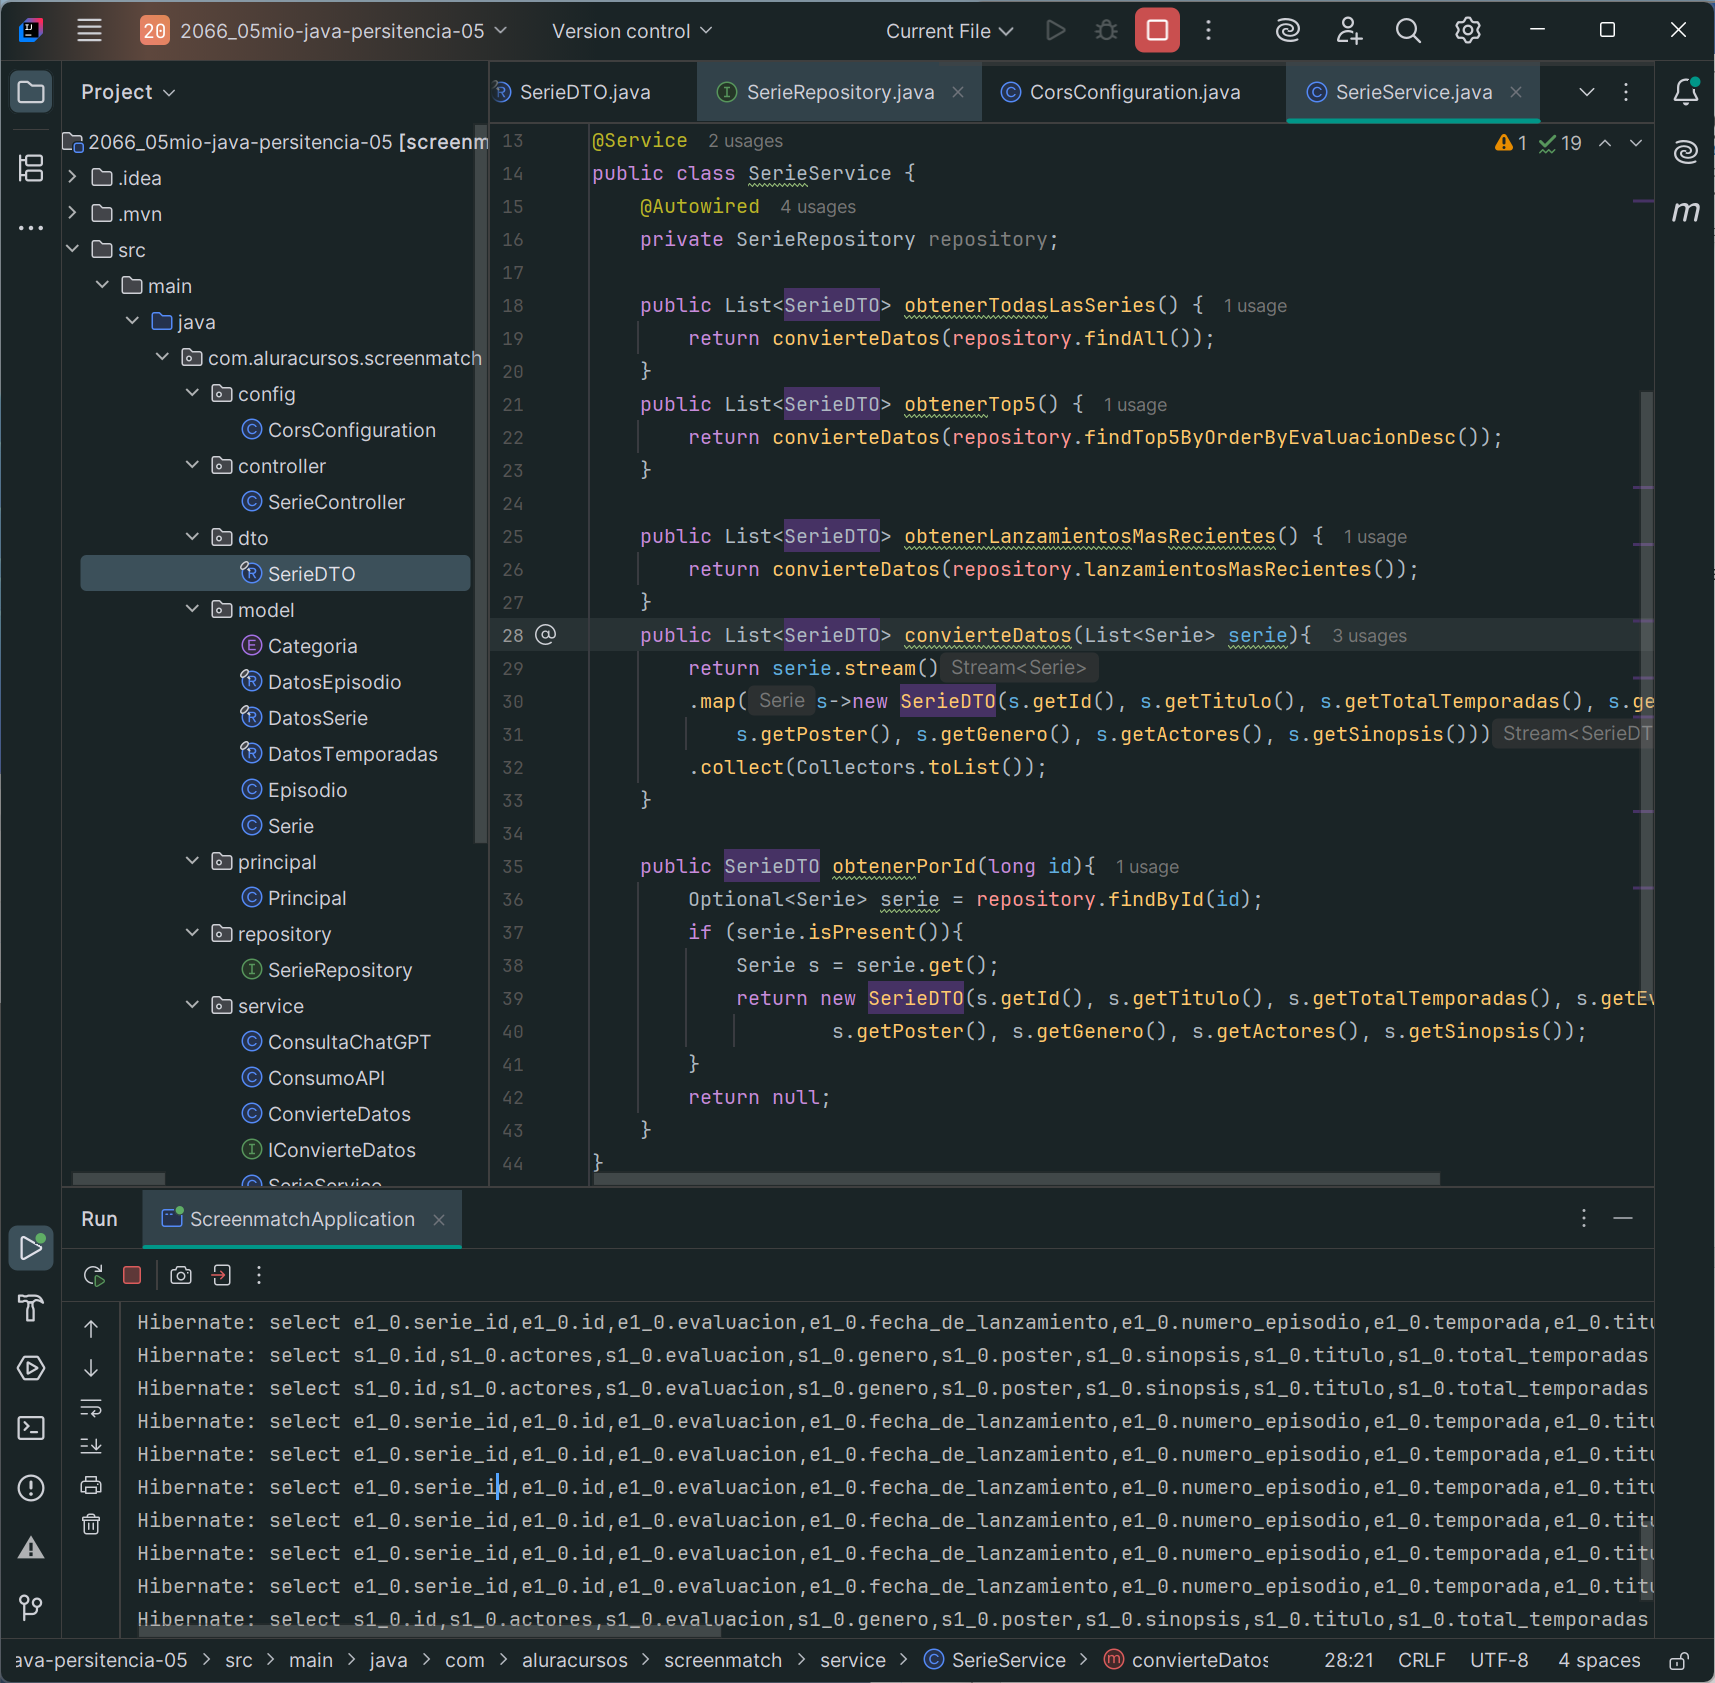Clear console with trash icon
This screenshot has width=1715, height=1683.
pyautogui.click(x=91, y=1524)
